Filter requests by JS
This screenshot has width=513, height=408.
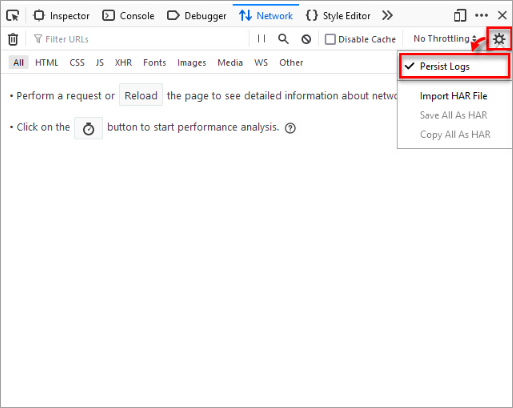(100, 63)
